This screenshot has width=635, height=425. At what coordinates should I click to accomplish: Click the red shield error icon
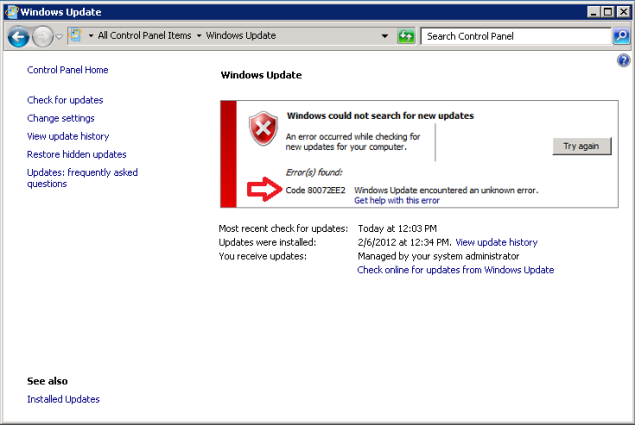263,128
